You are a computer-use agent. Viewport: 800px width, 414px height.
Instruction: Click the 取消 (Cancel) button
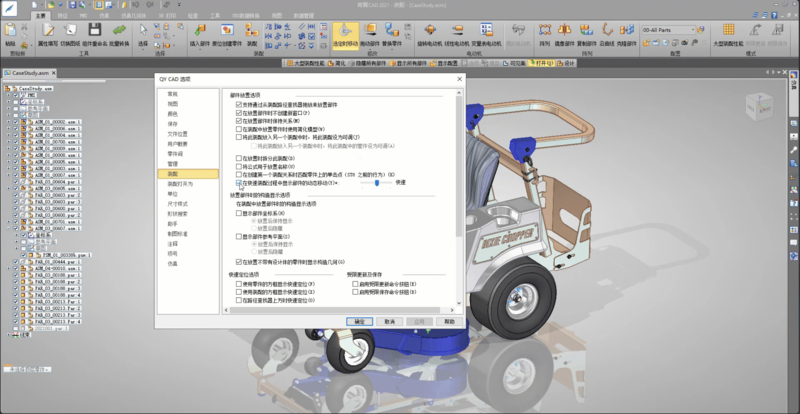(x=390, y=322)
